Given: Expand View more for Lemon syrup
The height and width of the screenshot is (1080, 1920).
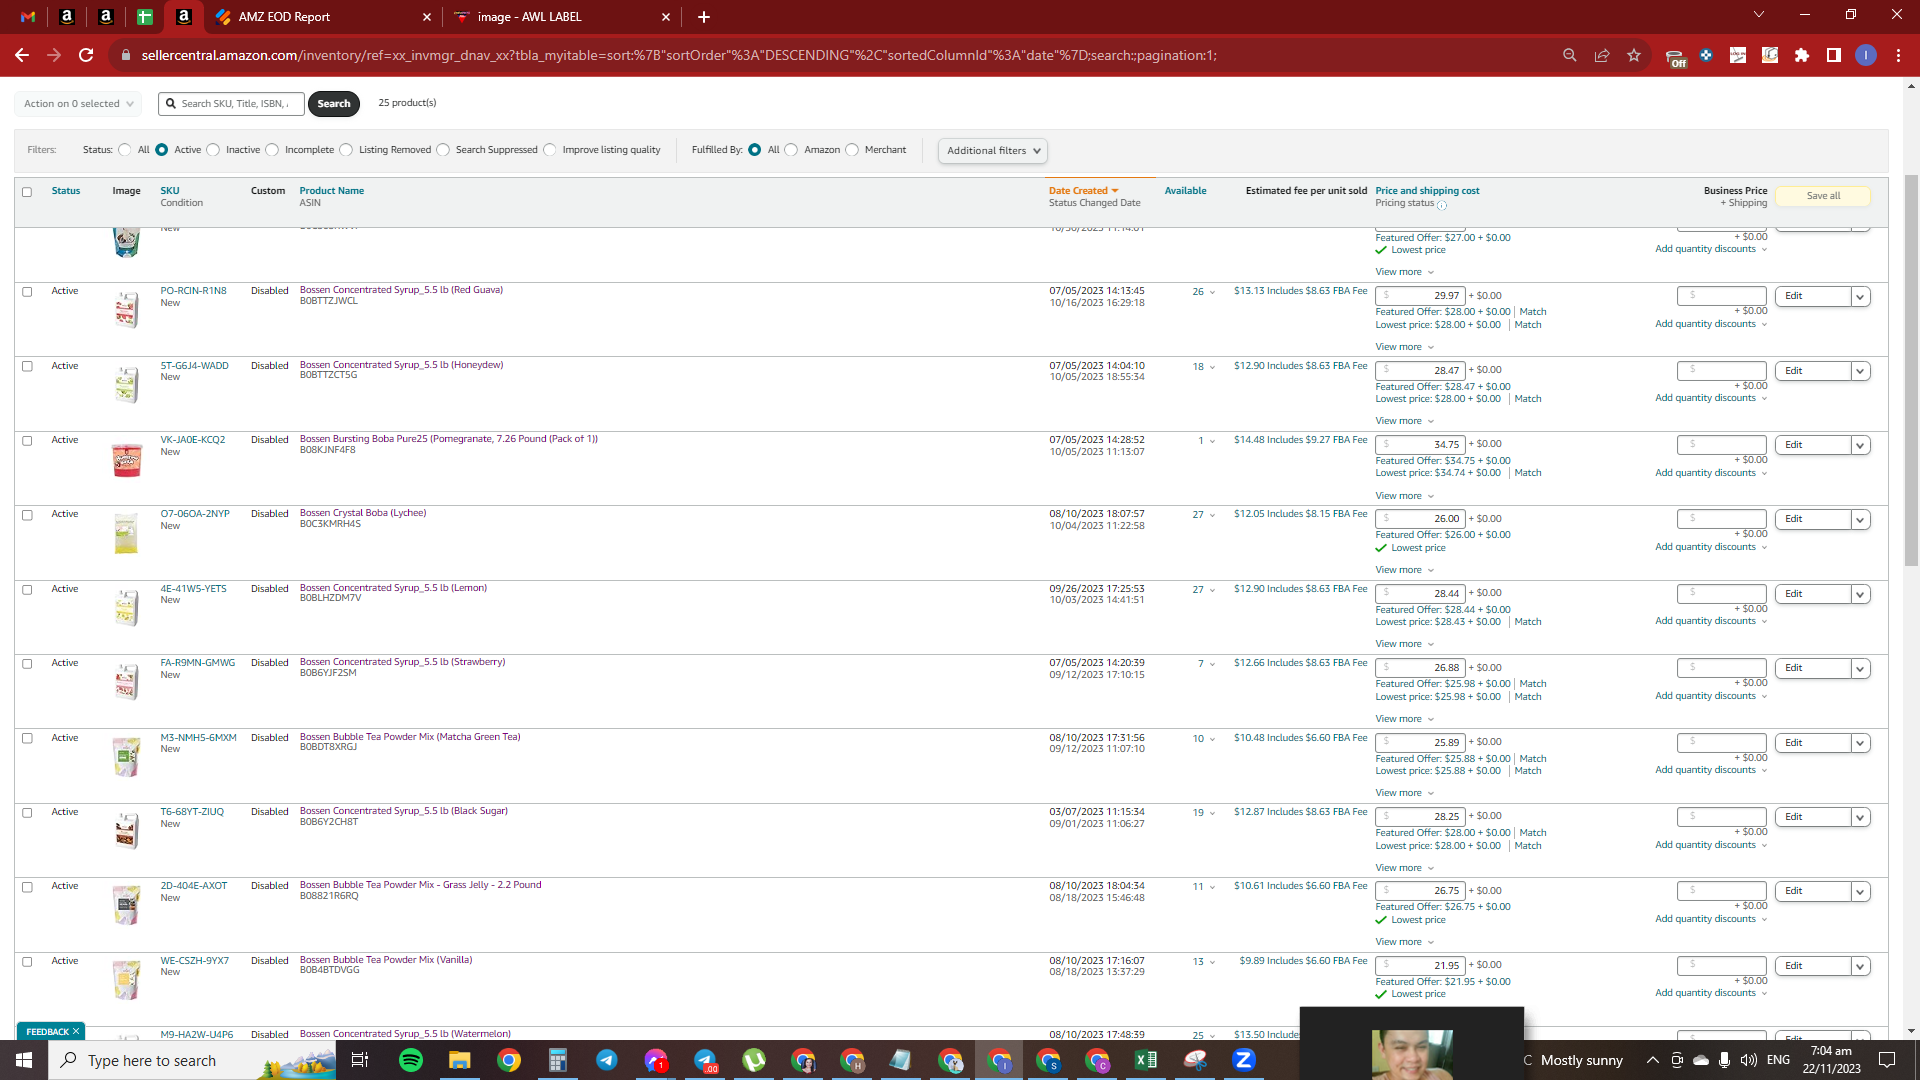Looking at the screenshot, I should tap(1405, 644).
